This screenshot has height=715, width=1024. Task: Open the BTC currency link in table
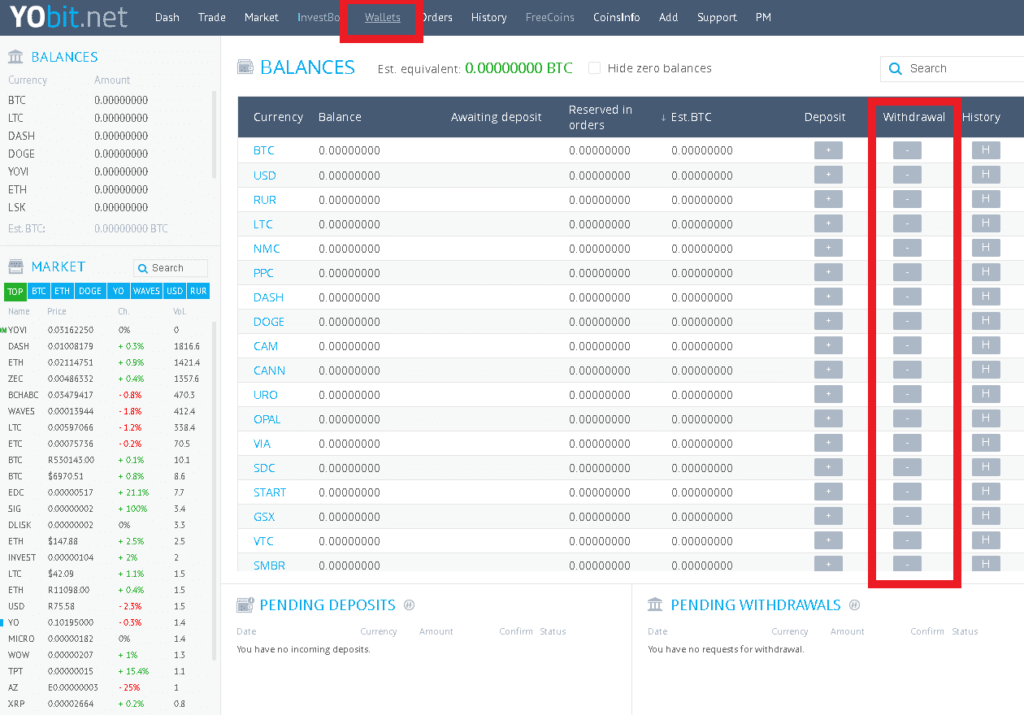[x=264, y=150]
